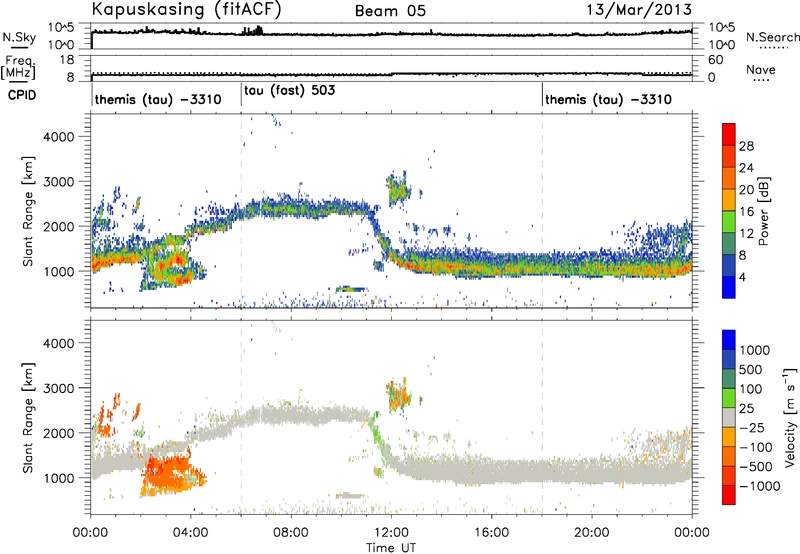The width and height of the screenshot is (800, 554).
Task: Click the "N.Sky" axis label
Action: [x=19, y=37]
